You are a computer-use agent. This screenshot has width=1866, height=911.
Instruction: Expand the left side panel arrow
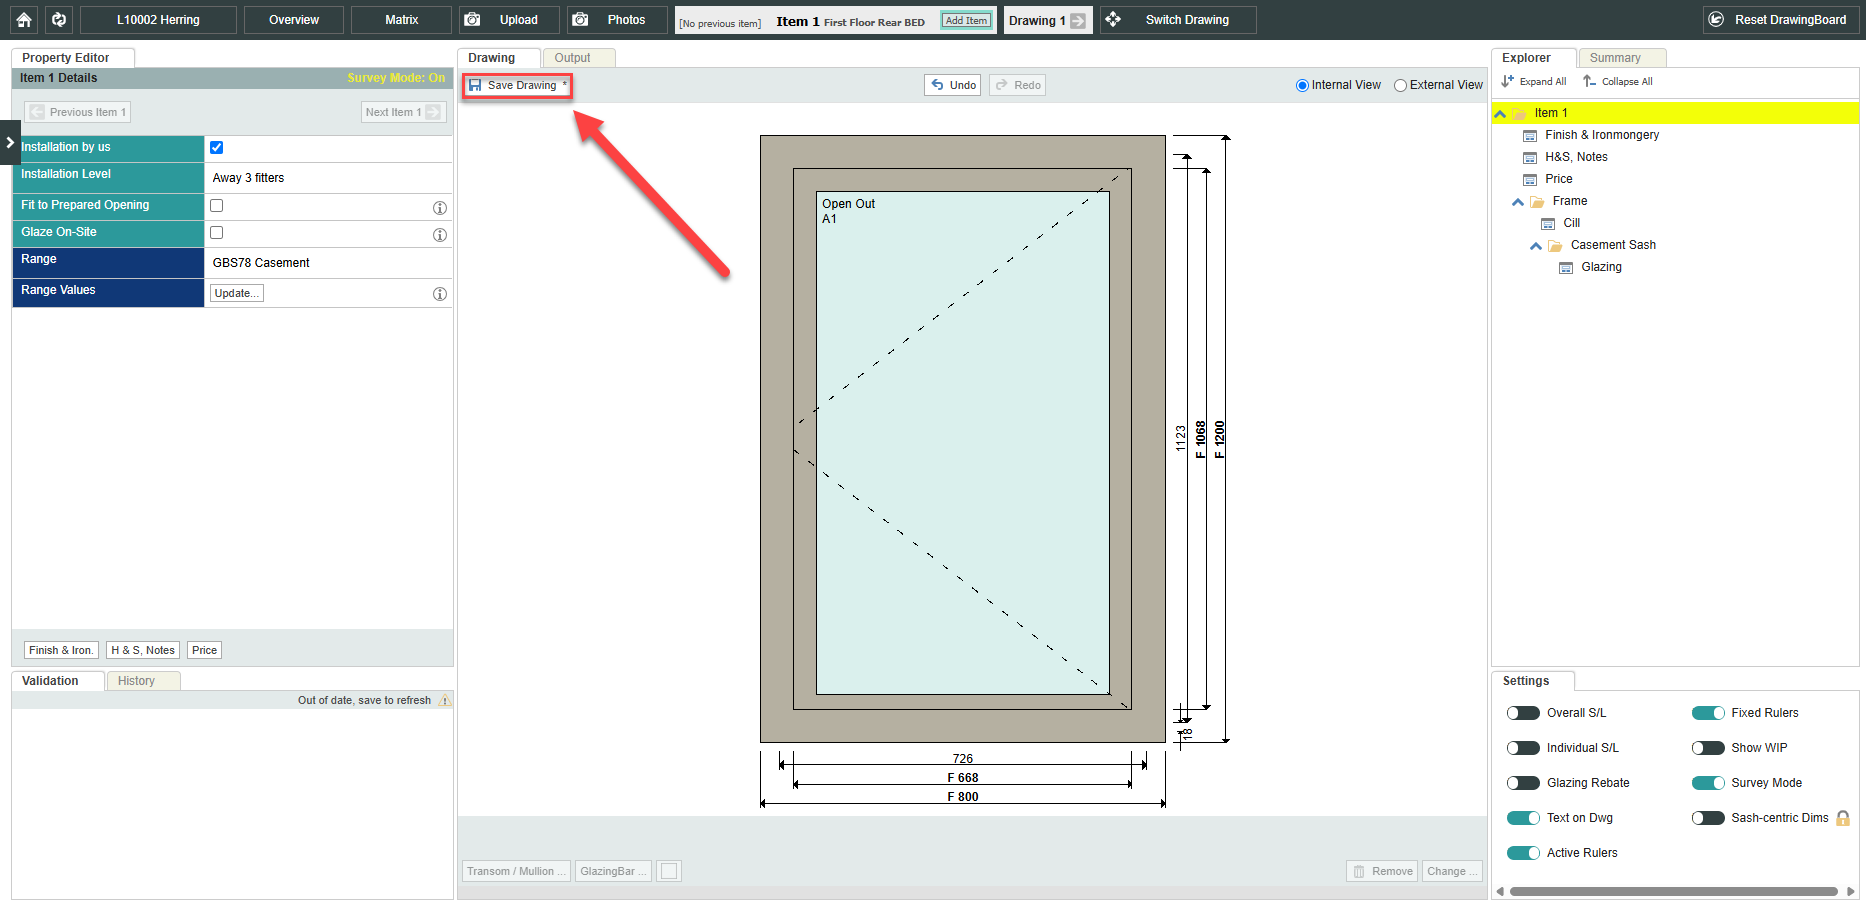tap(10, 143)
